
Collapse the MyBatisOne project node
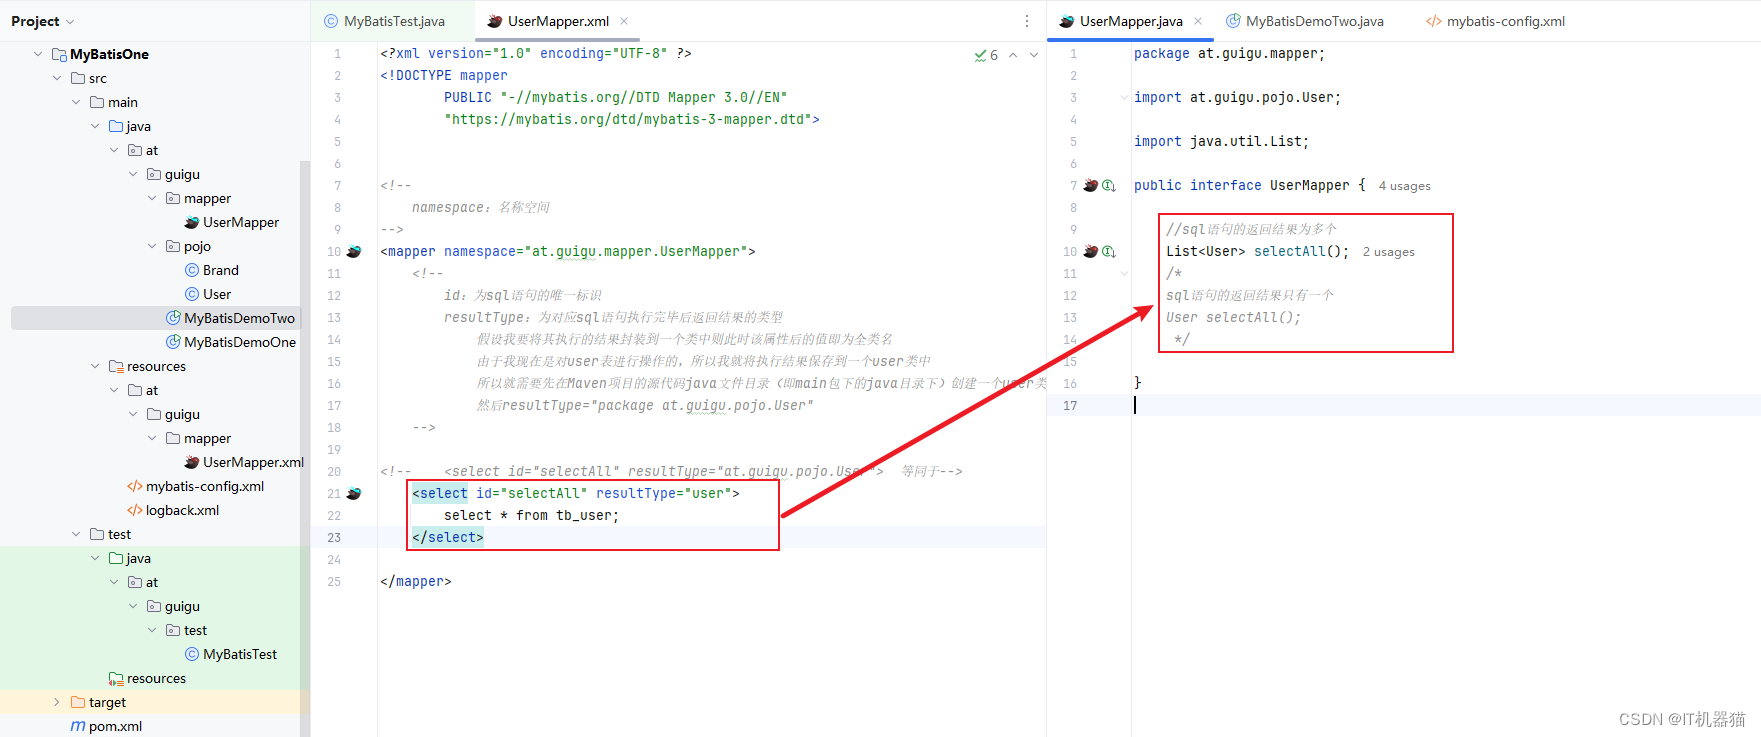point(38,54)
